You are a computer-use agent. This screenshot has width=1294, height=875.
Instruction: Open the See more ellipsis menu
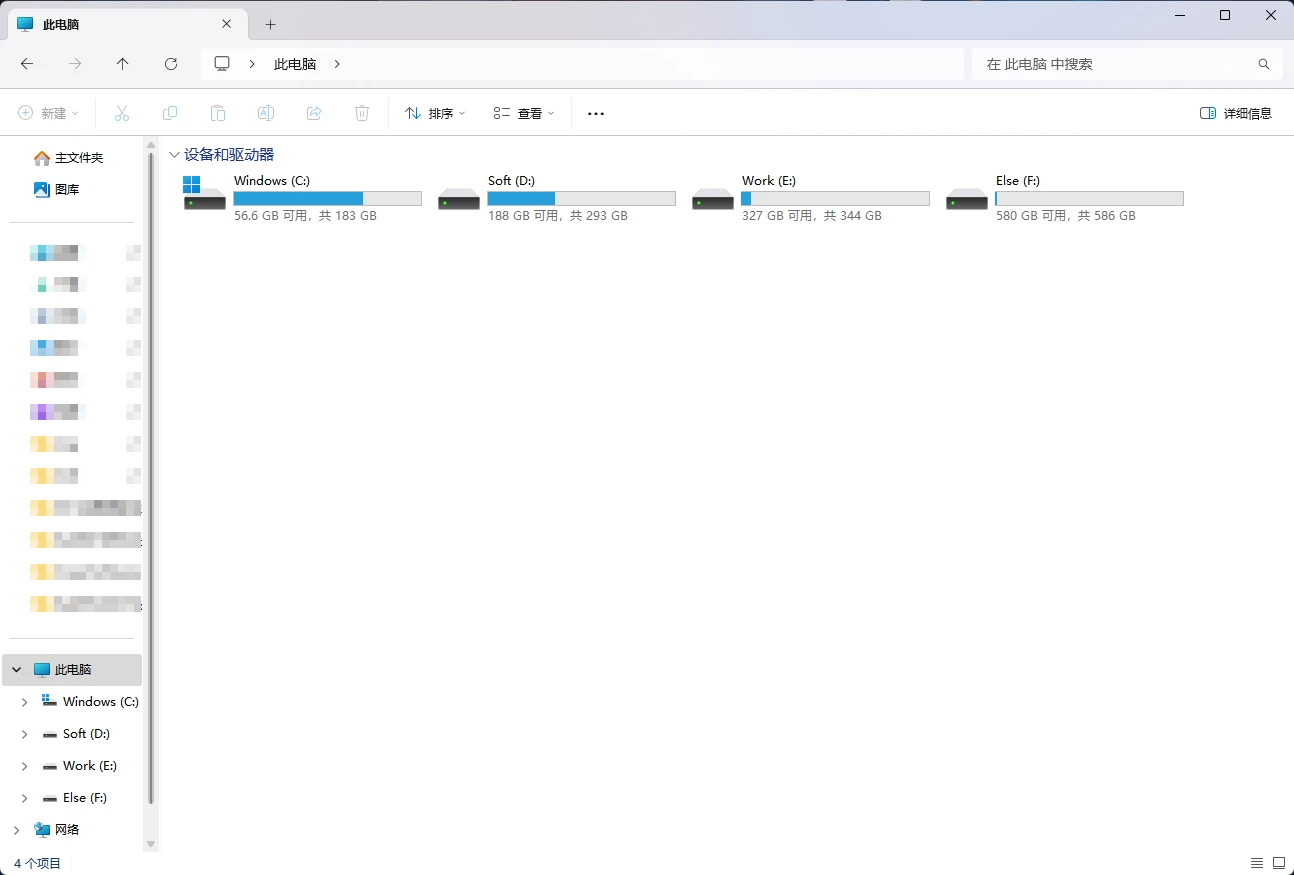(596, 113)
